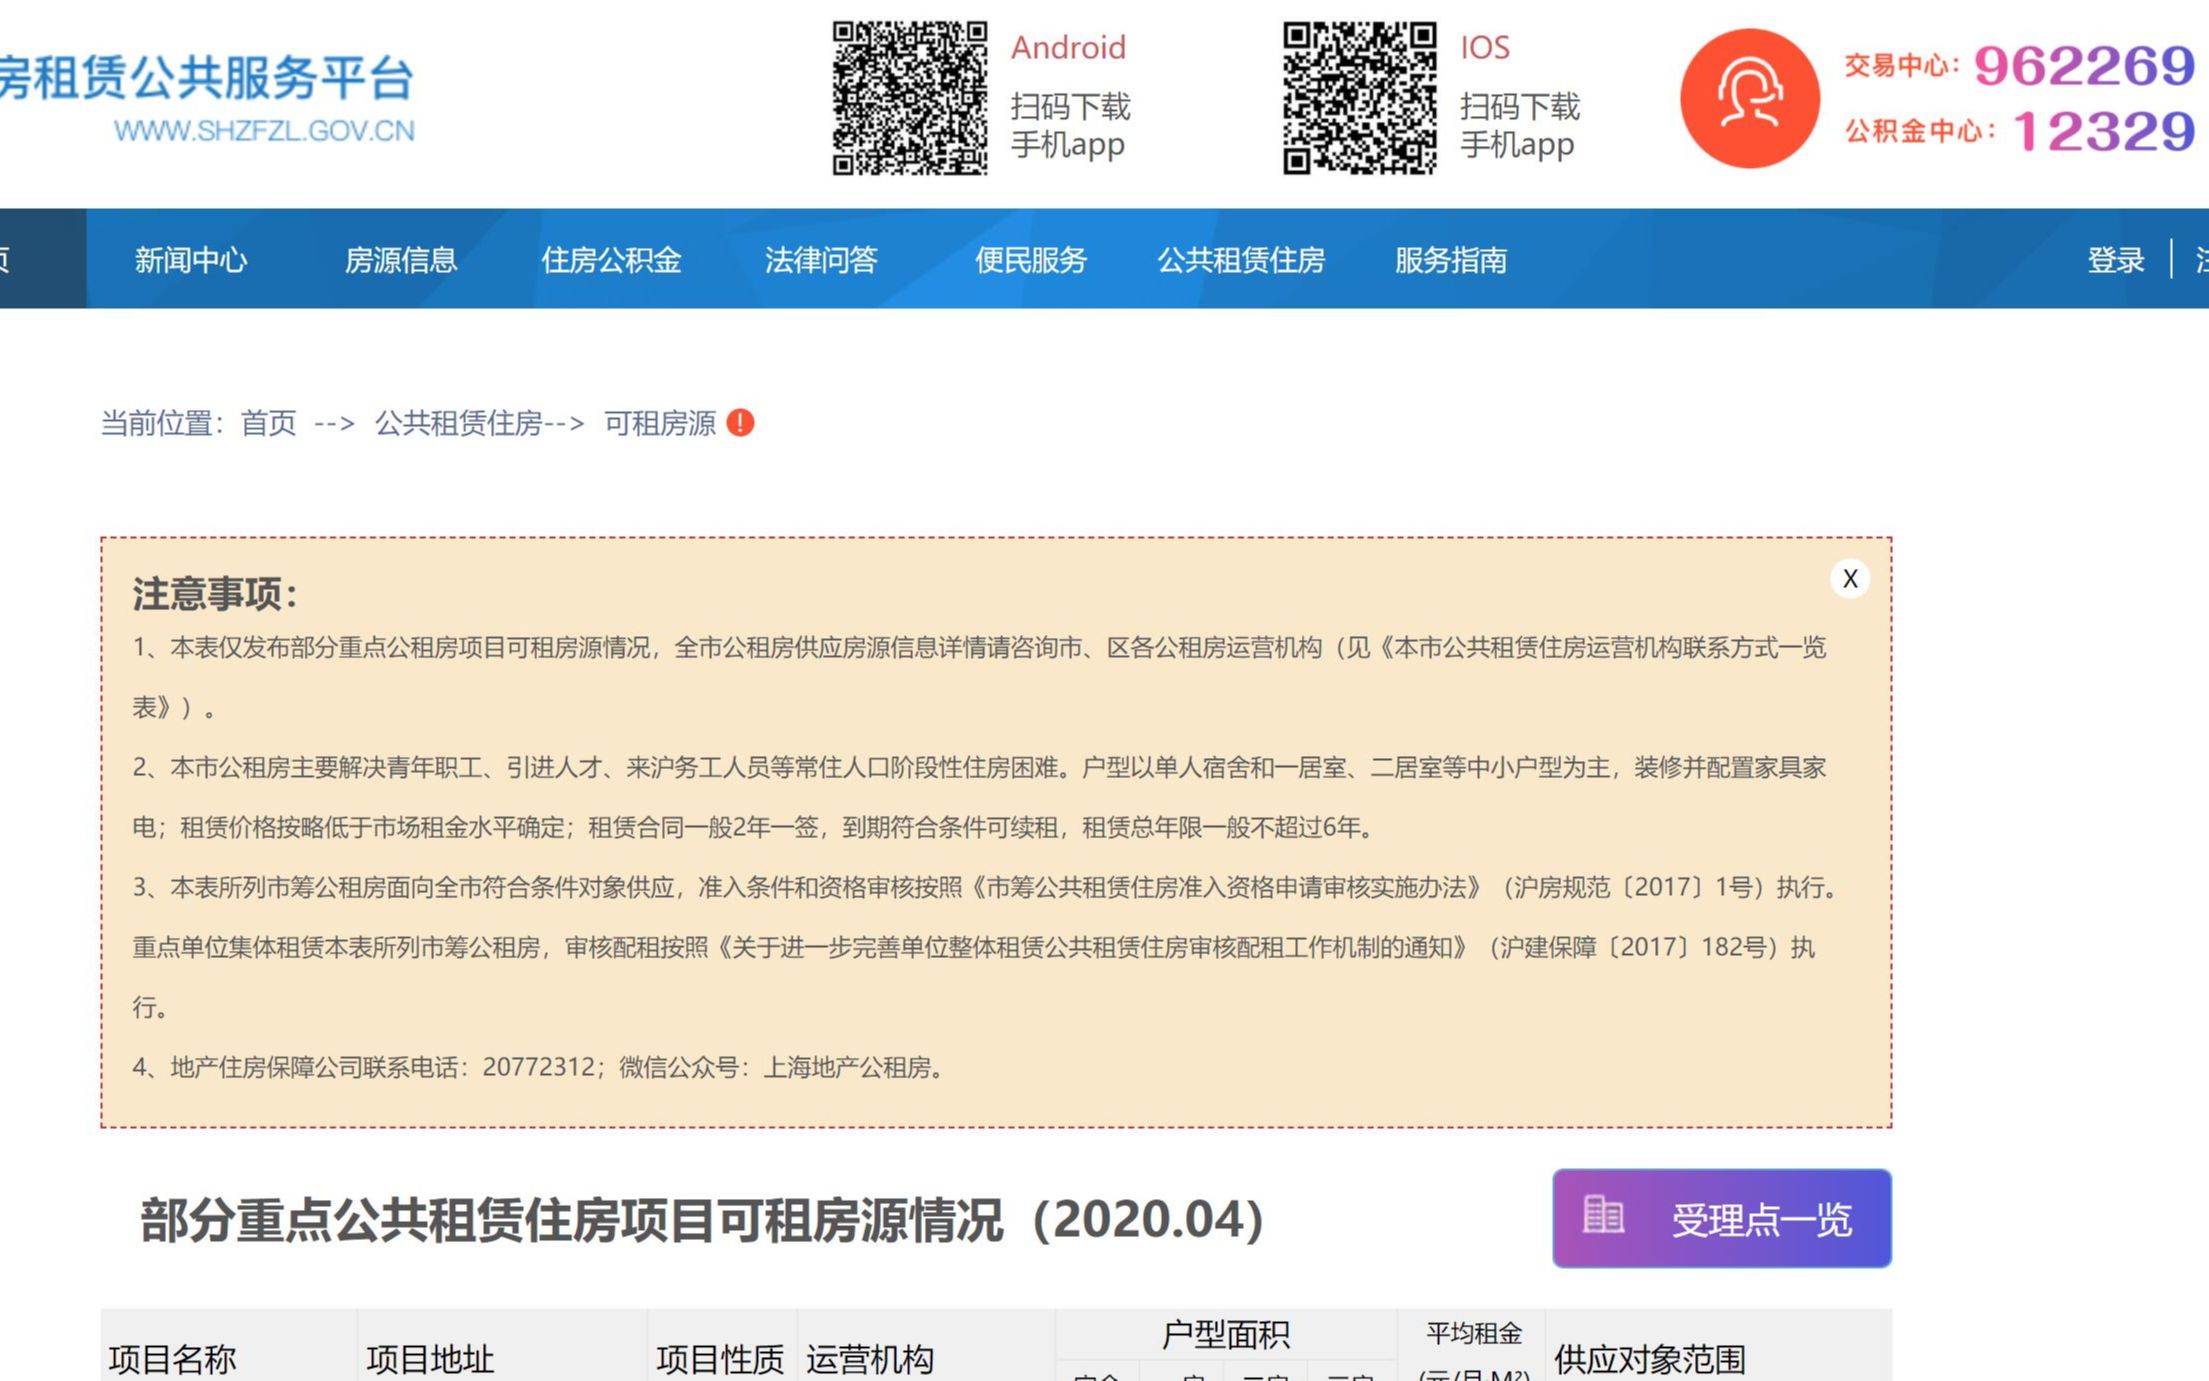The width and height of the screenshot is (2209, 1381).
Task: Click the 注意事项 heading
Action: (215, 594)
